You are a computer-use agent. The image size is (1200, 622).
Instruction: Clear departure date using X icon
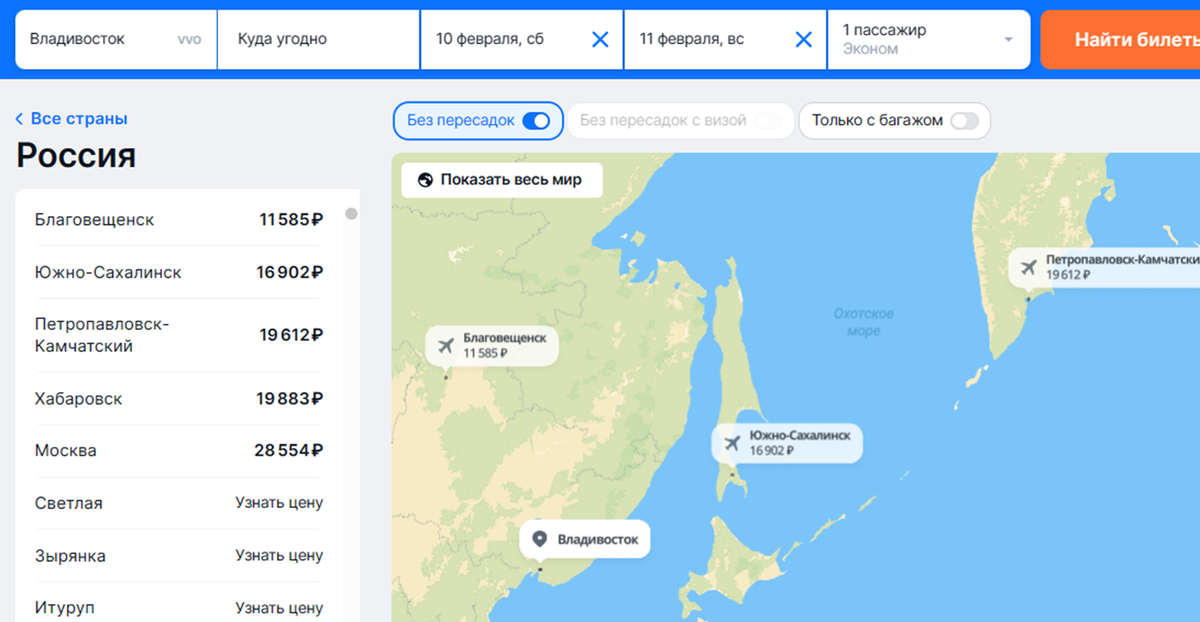599,39
